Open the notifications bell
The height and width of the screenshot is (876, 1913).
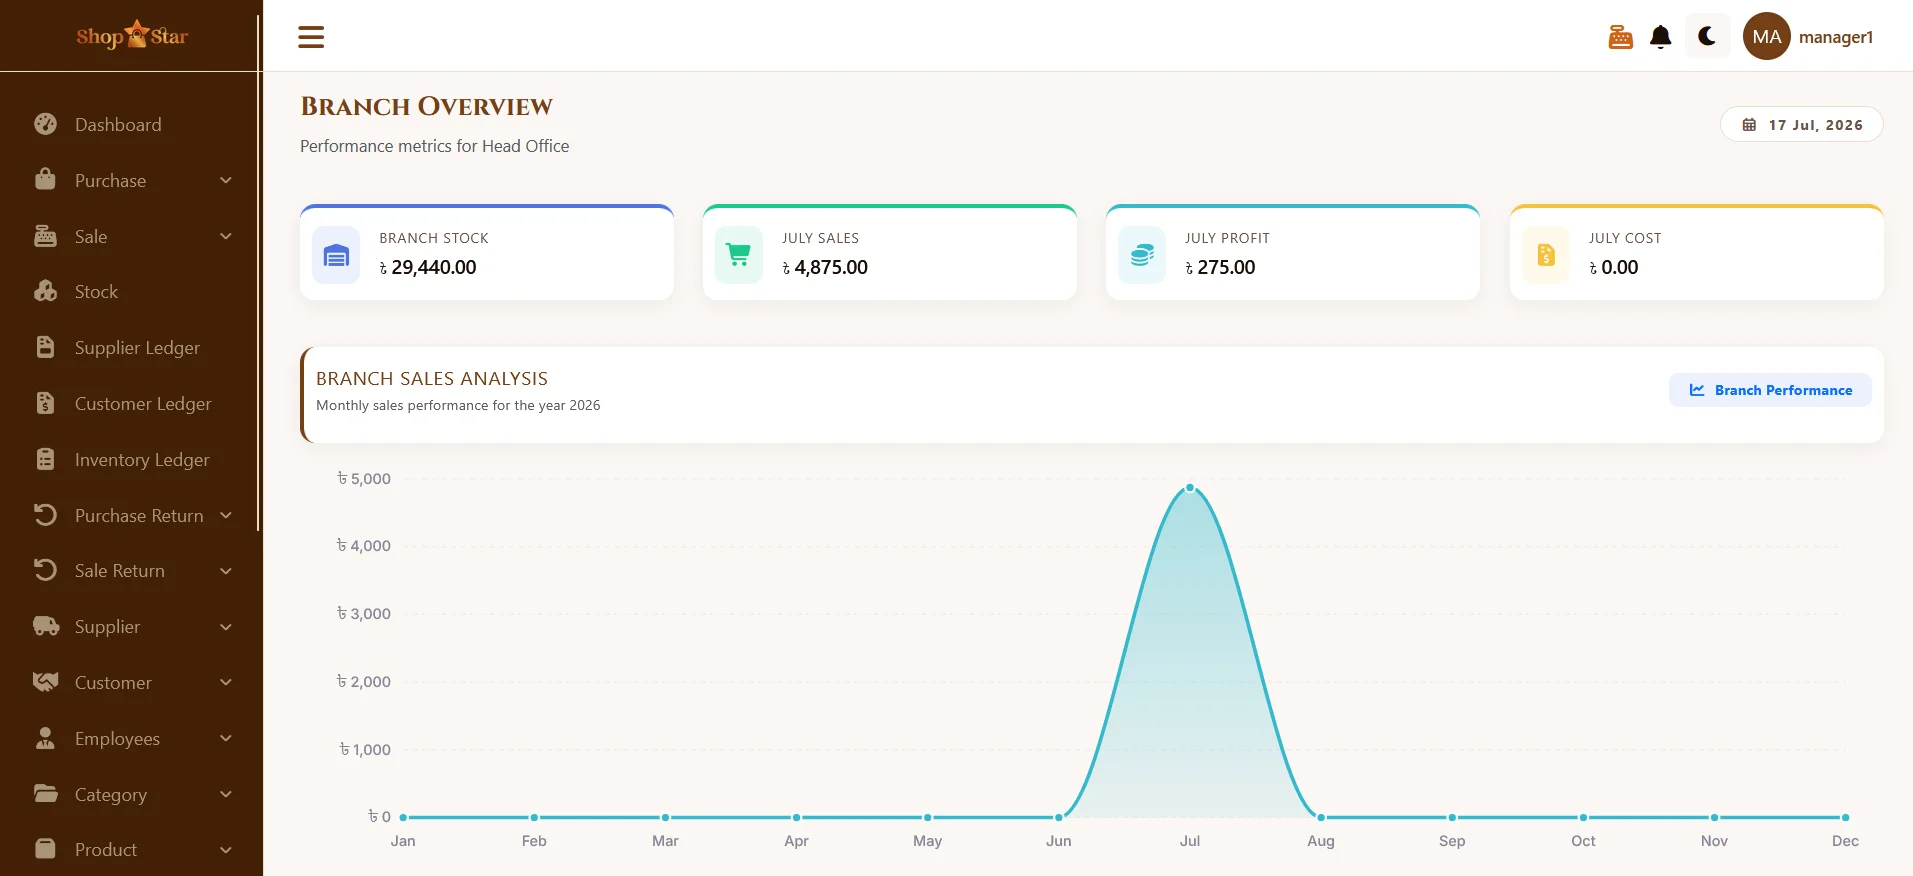point(1660,37)
